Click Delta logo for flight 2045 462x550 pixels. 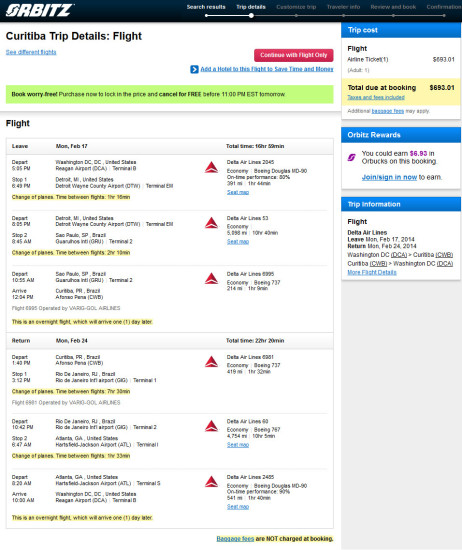[211, 167]
